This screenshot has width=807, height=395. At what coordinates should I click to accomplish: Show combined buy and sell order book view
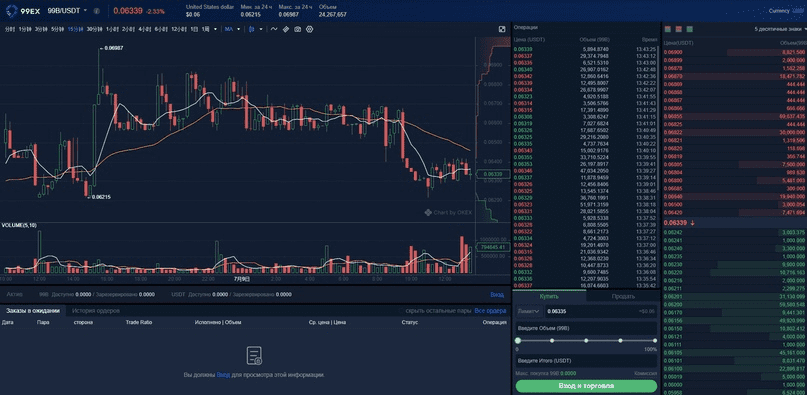[669, 29]
